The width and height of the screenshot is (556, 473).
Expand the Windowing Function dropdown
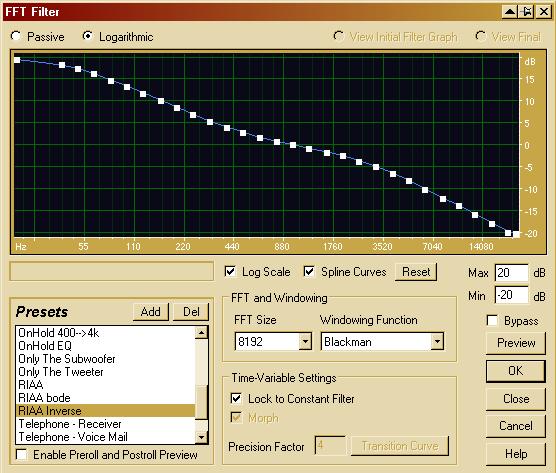437,342
